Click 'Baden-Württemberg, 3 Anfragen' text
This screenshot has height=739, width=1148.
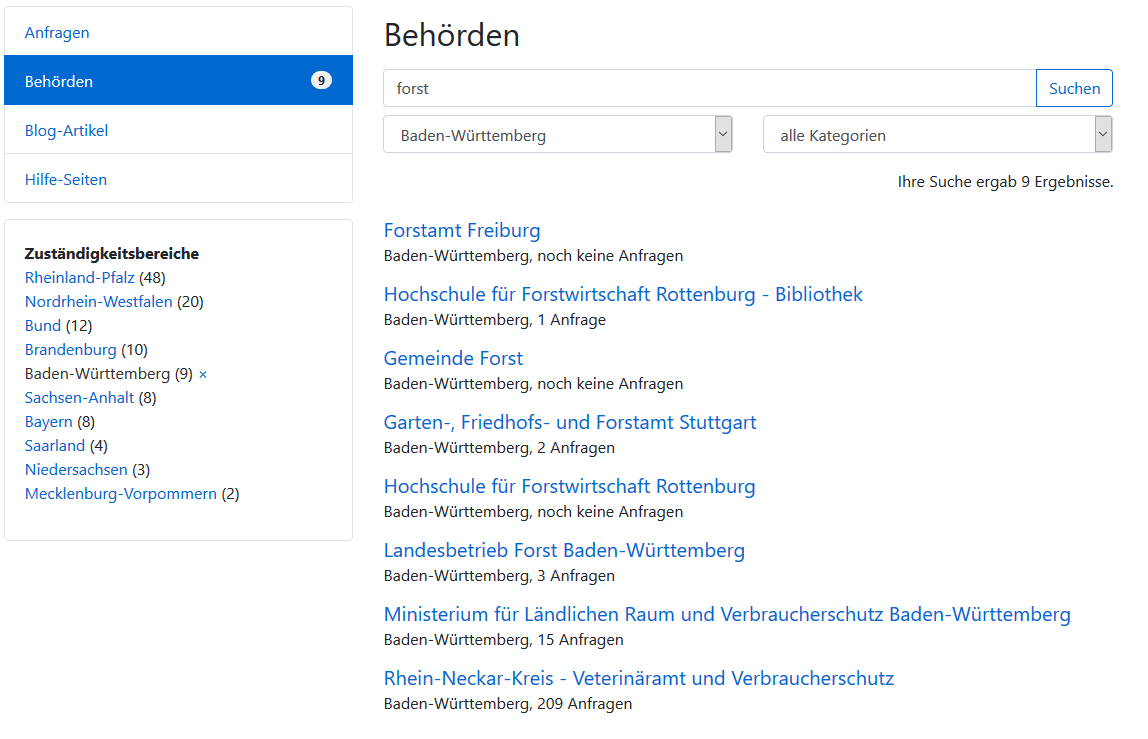(499, 576)
